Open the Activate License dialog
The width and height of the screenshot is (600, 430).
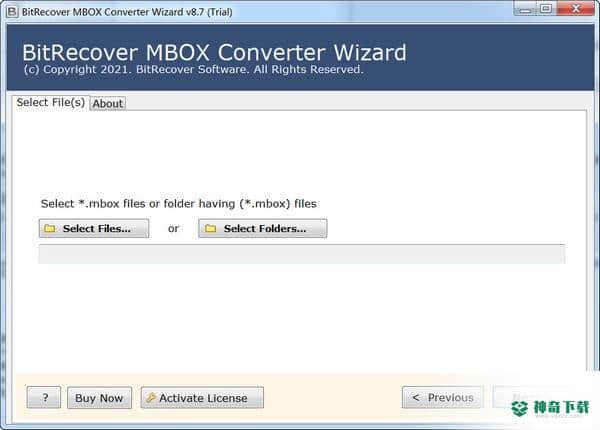202,398
